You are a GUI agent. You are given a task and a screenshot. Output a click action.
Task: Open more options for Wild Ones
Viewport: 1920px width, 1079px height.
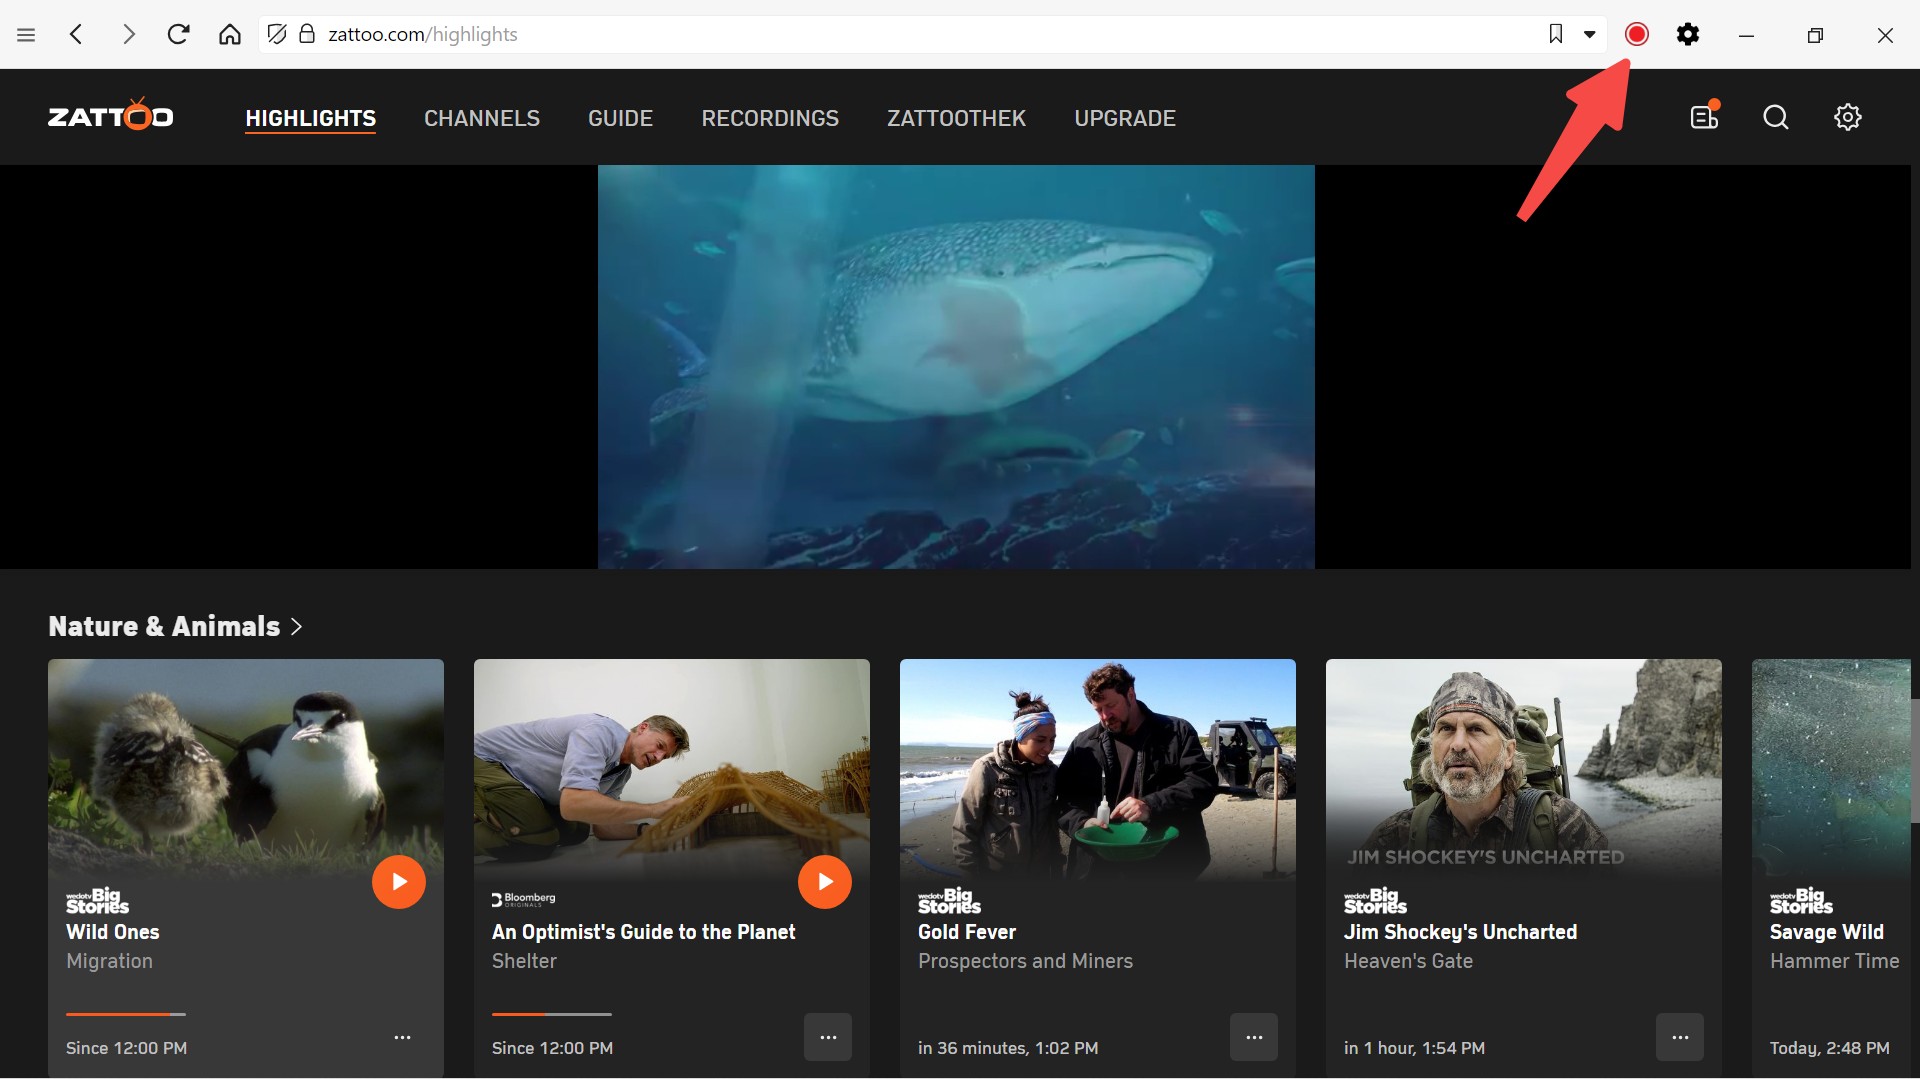click(x=402, y=1037)
